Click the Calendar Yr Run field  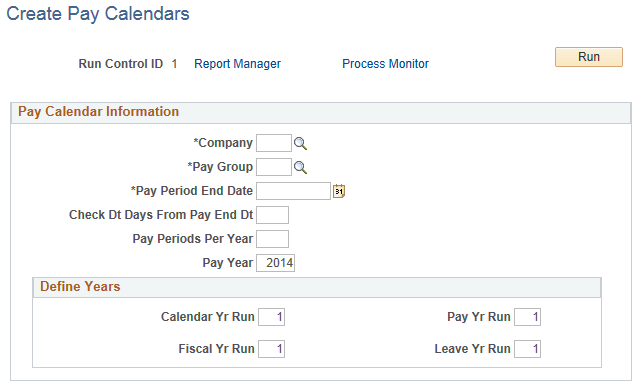point(271,317)
